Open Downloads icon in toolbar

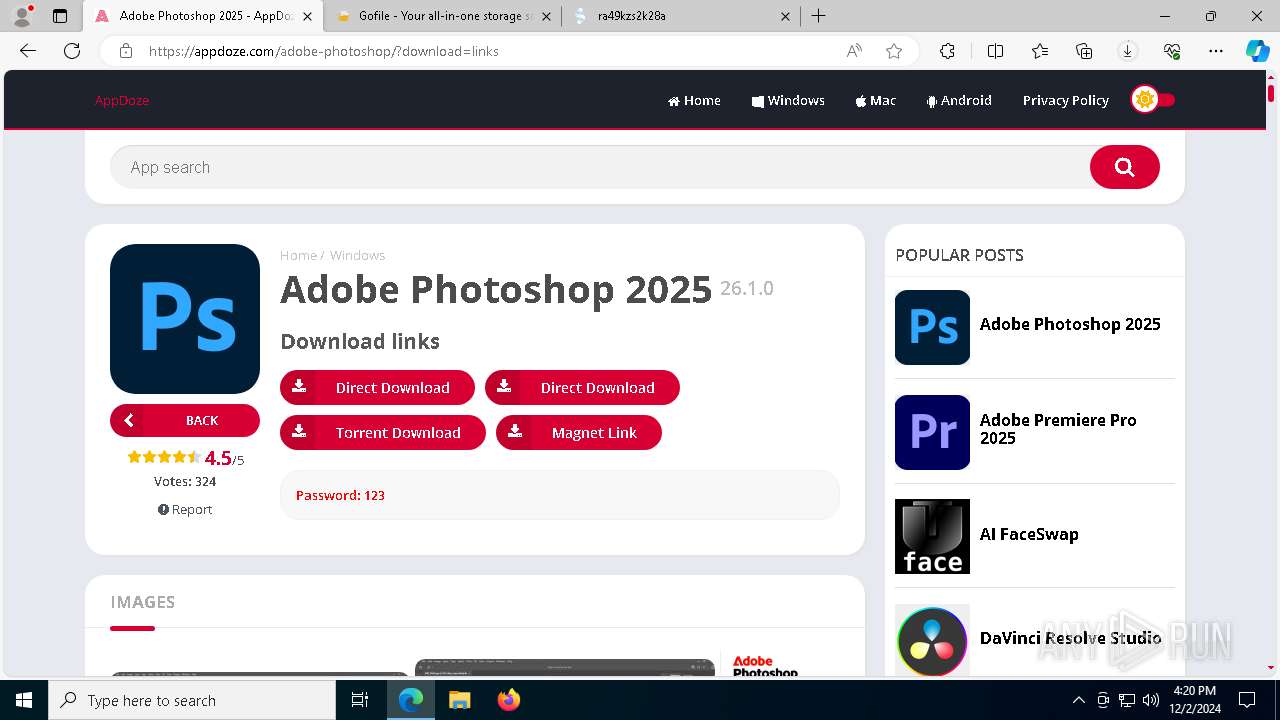coord(1128,51)
